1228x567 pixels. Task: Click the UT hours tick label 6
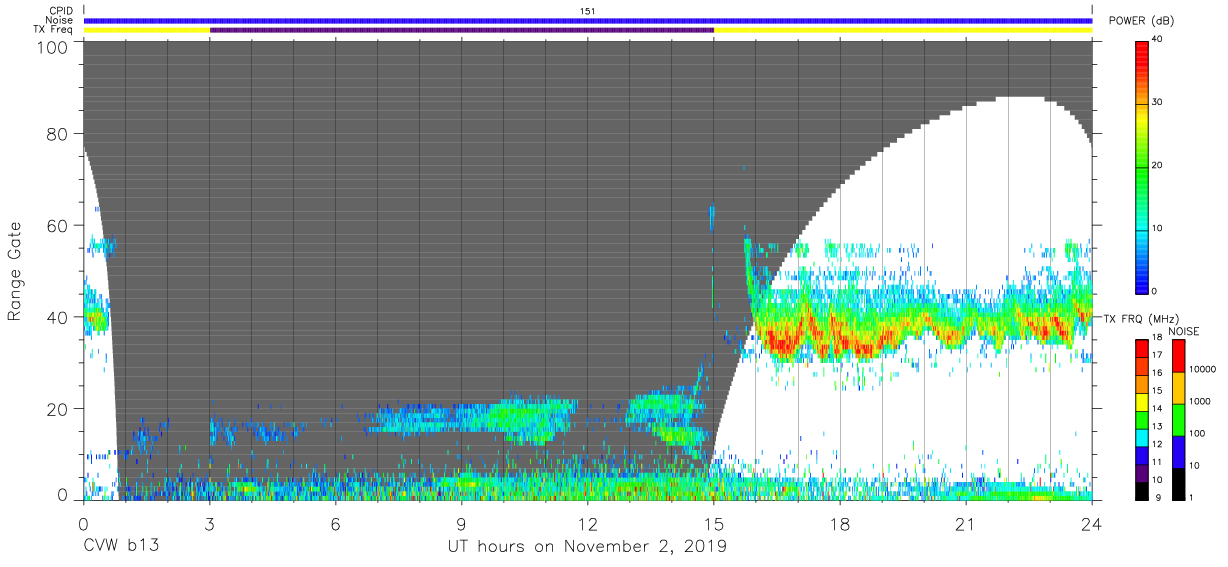335,524
